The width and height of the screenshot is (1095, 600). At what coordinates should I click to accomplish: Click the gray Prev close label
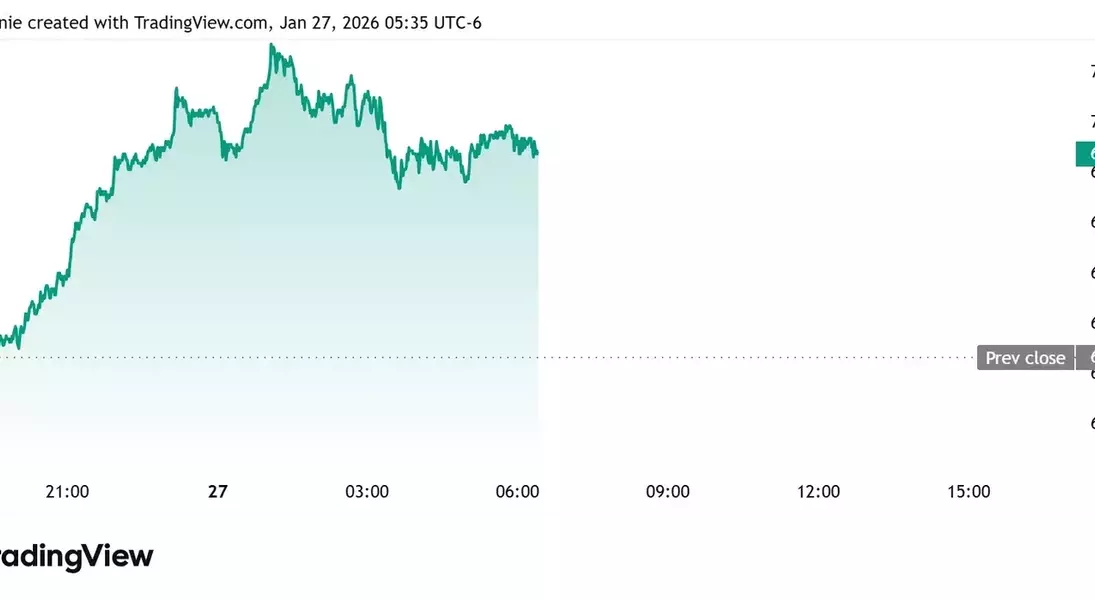[1025, 358]
